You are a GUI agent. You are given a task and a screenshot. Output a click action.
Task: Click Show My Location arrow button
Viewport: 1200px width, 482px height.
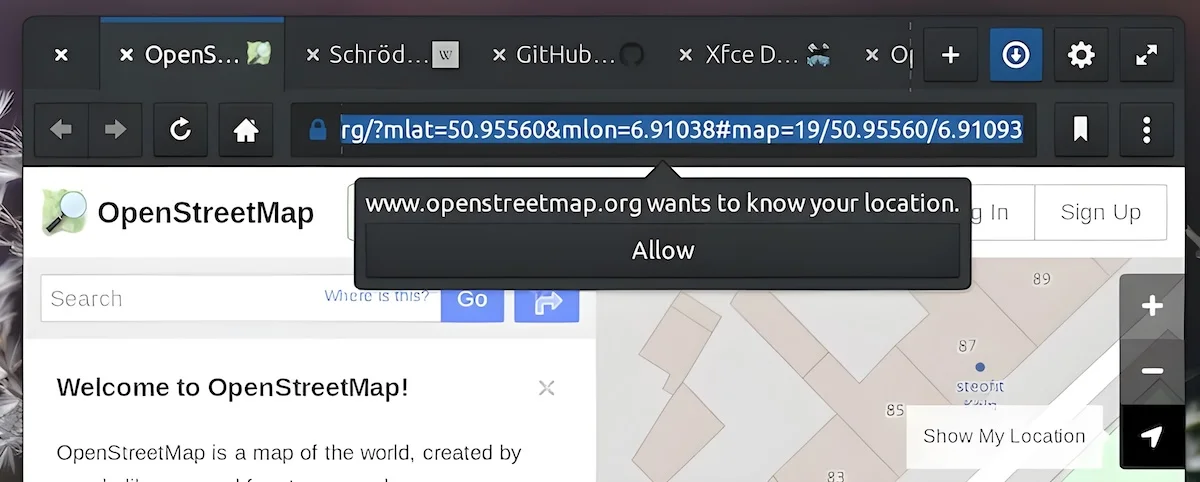point(1152,437)
